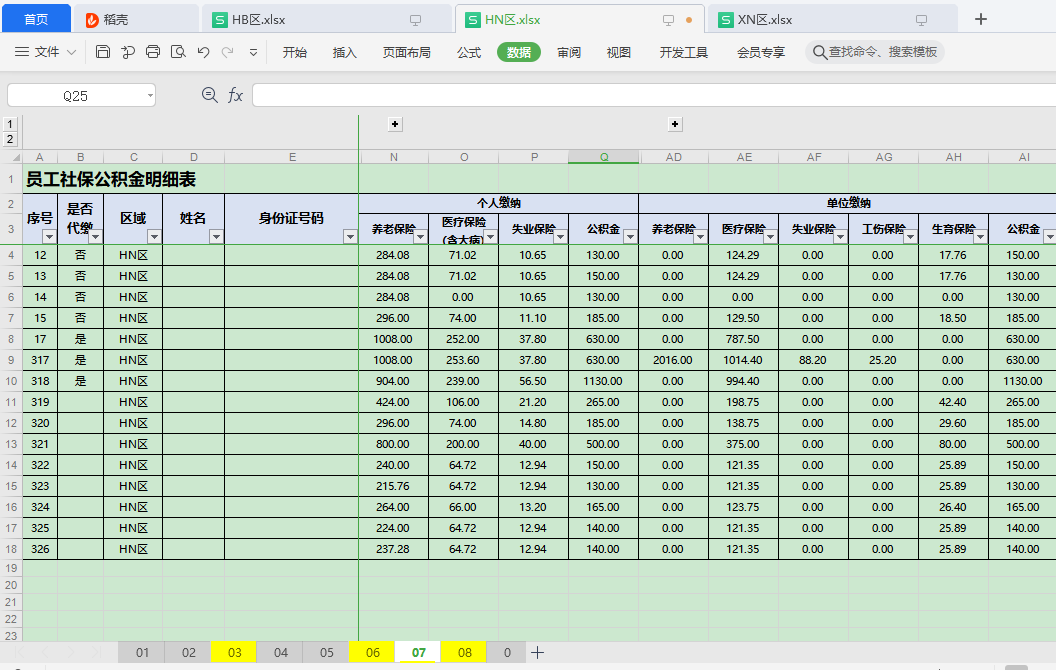Switch to the 开始 ribbon tab

(x=294, y=52)
